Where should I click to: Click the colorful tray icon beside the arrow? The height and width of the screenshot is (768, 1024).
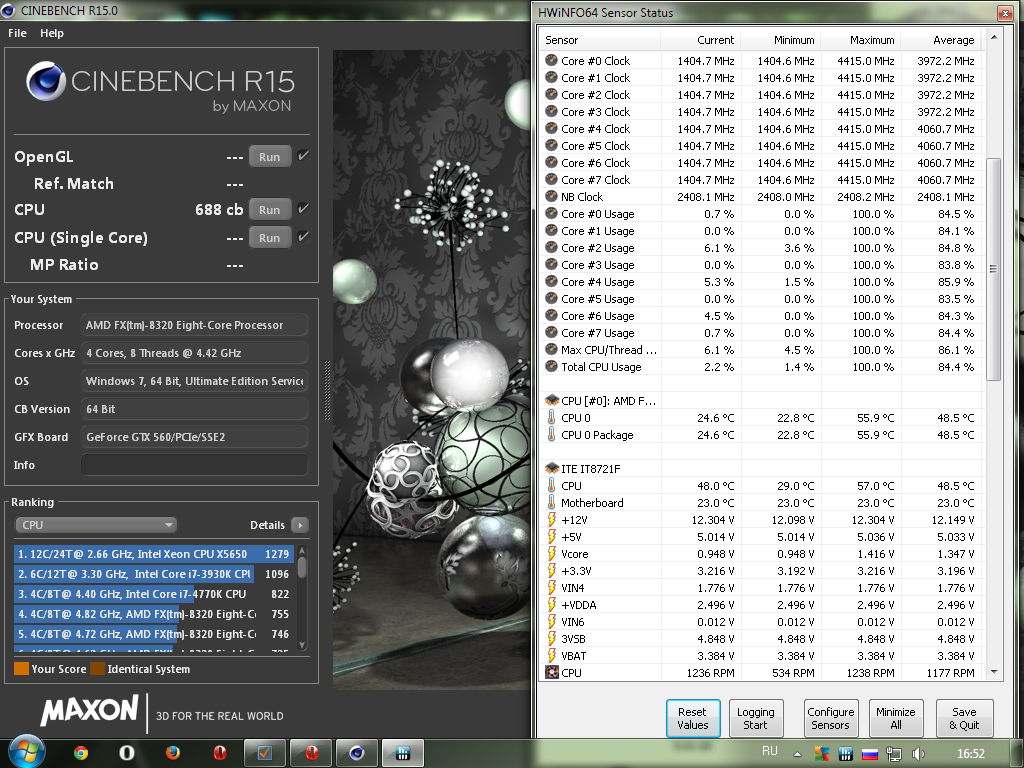822,754
